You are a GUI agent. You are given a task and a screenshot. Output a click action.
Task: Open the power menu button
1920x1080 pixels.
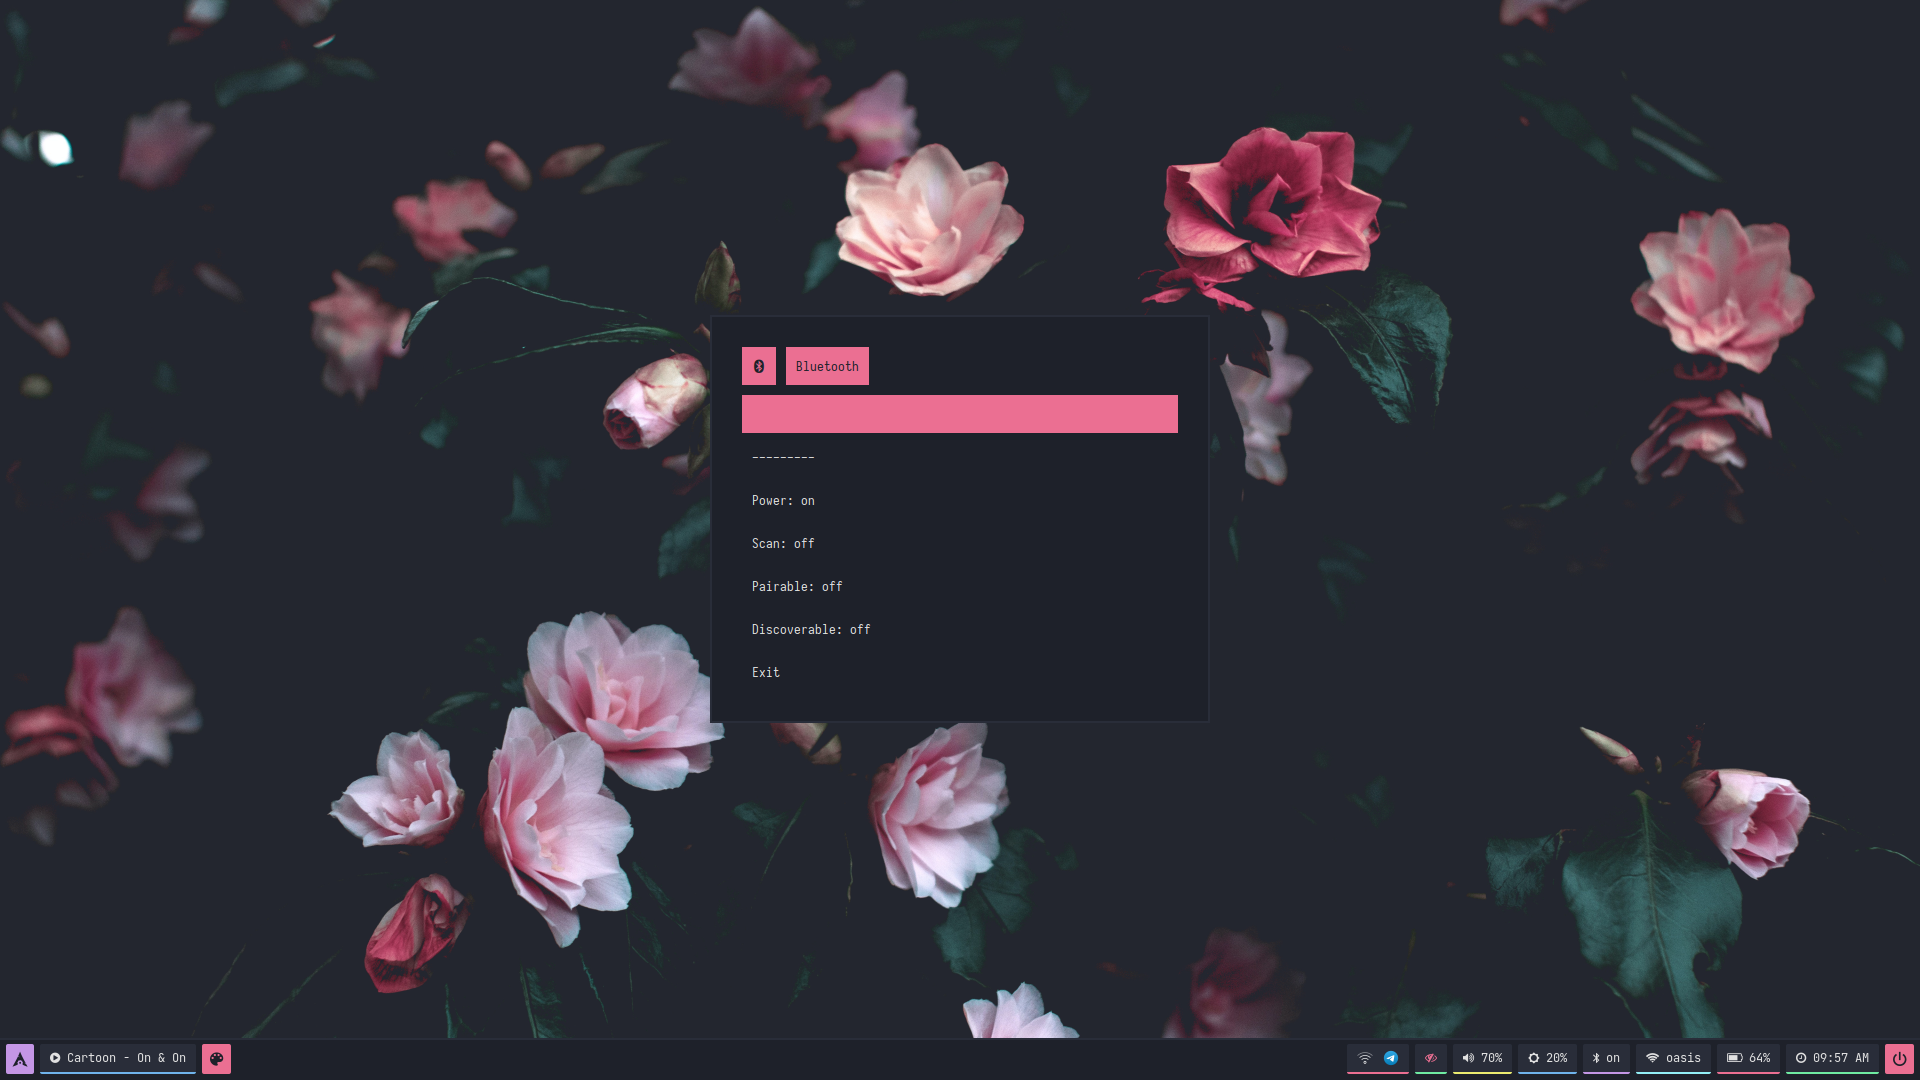(1898, 1058)
